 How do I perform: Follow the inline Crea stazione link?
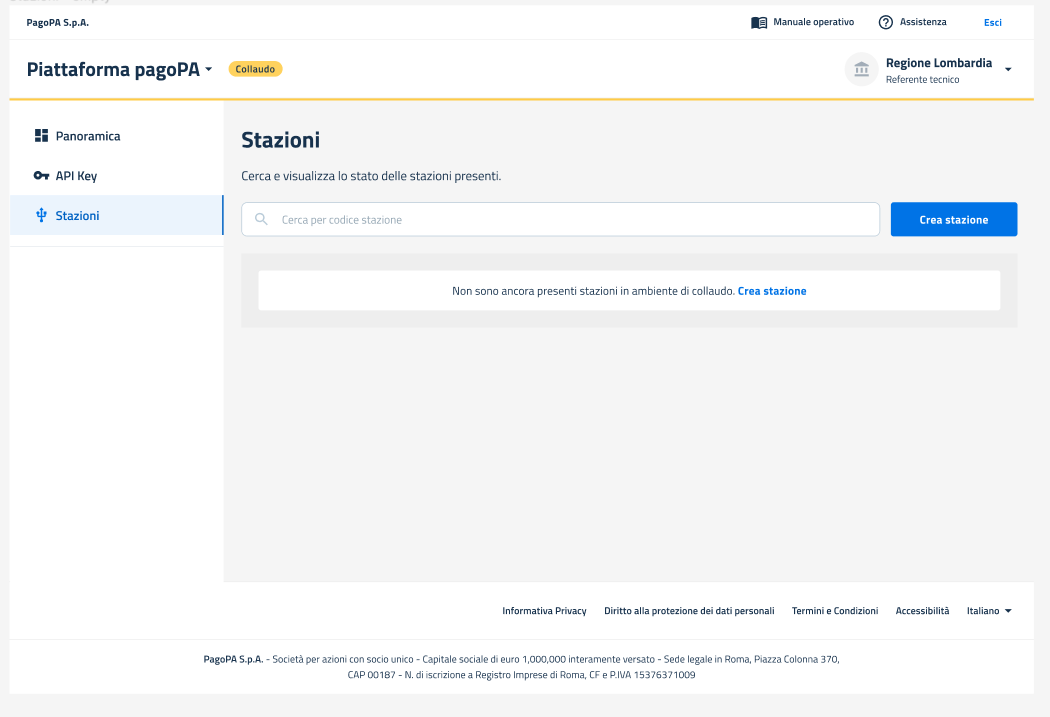(x=771, y=291)
